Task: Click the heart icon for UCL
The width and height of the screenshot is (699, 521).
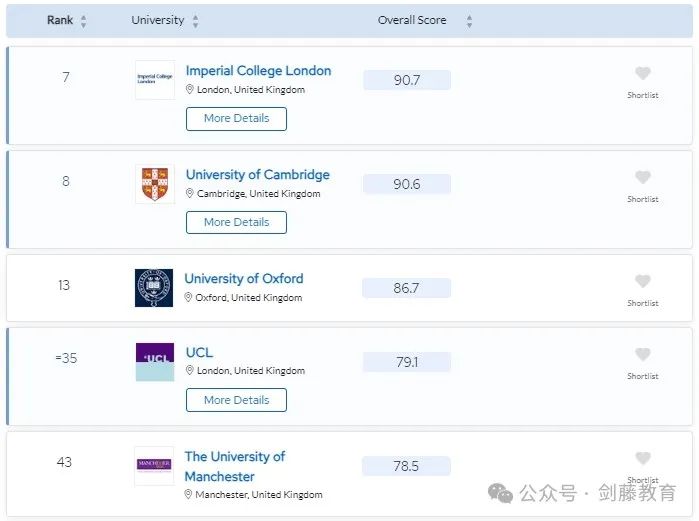Action: coord(643,355)
